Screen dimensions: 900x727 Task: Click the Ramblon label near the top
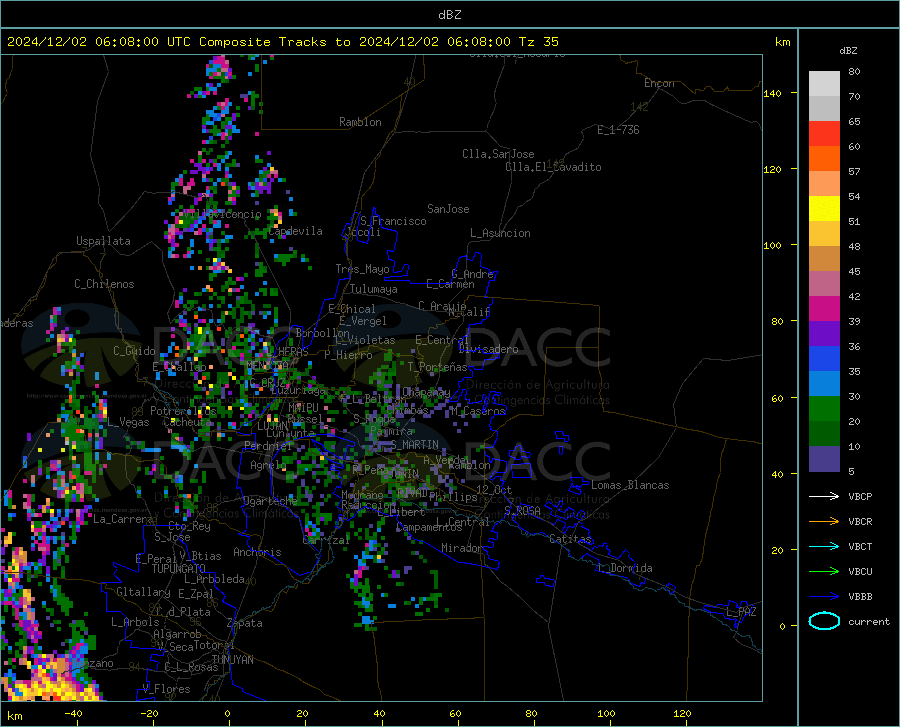click(x=360, y=122)
